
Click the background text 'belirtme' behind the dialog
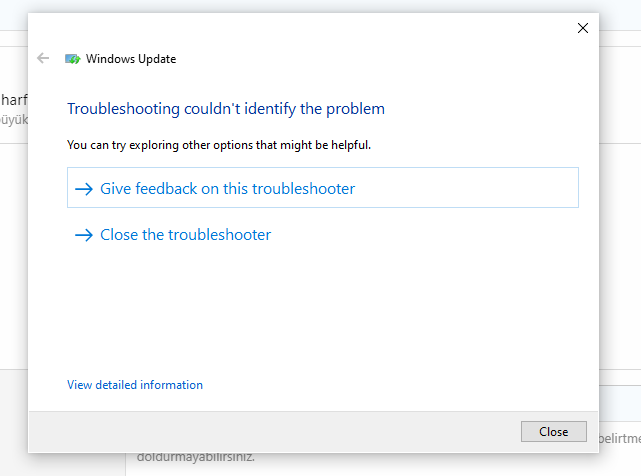pyautogui.click(x=620, y=438)
